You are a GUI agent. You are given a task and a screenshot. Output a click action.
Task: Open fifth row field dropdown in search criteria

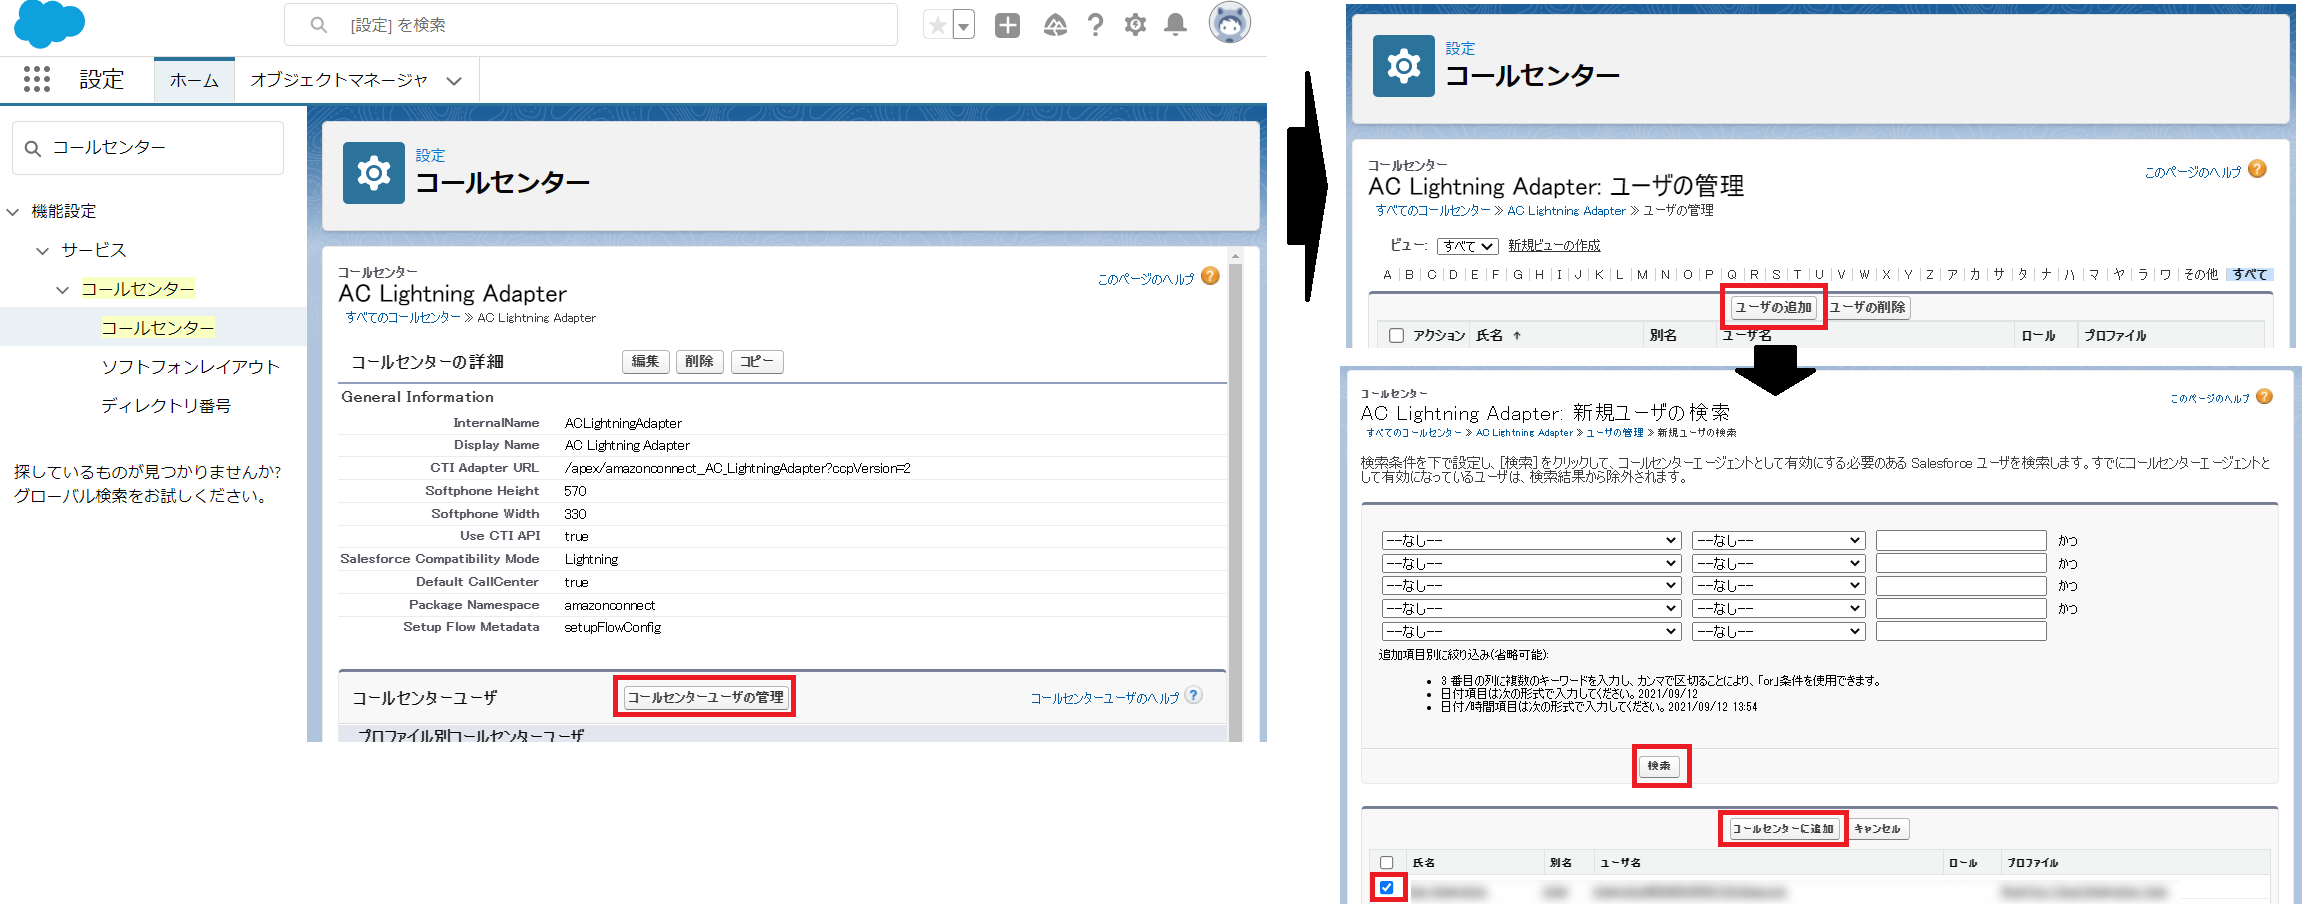(x=1530, y=632)
